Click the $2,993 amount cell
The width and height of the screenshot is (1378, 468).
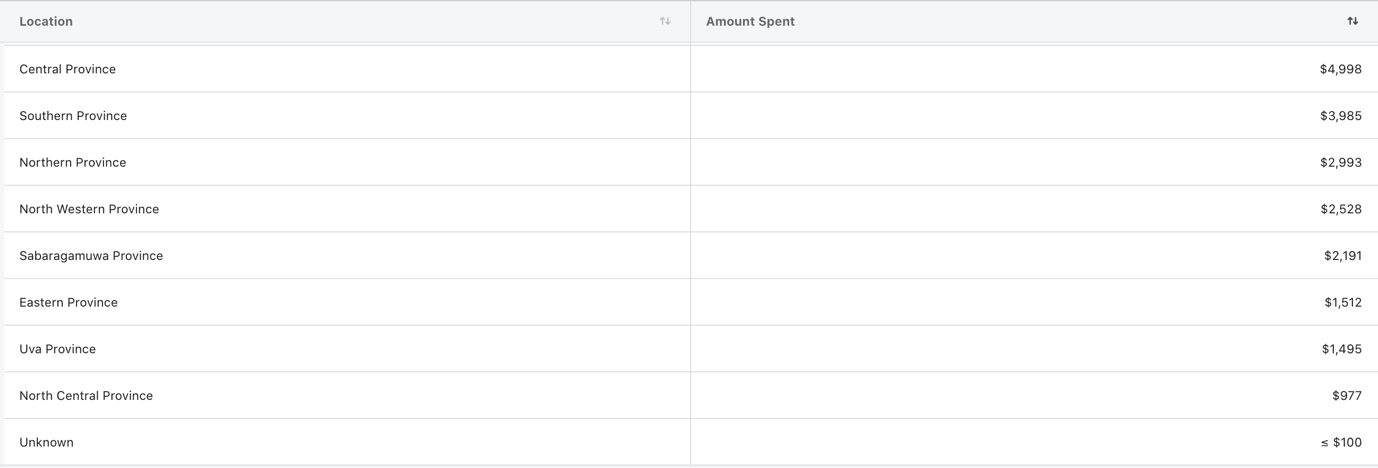coord(1034,162)
